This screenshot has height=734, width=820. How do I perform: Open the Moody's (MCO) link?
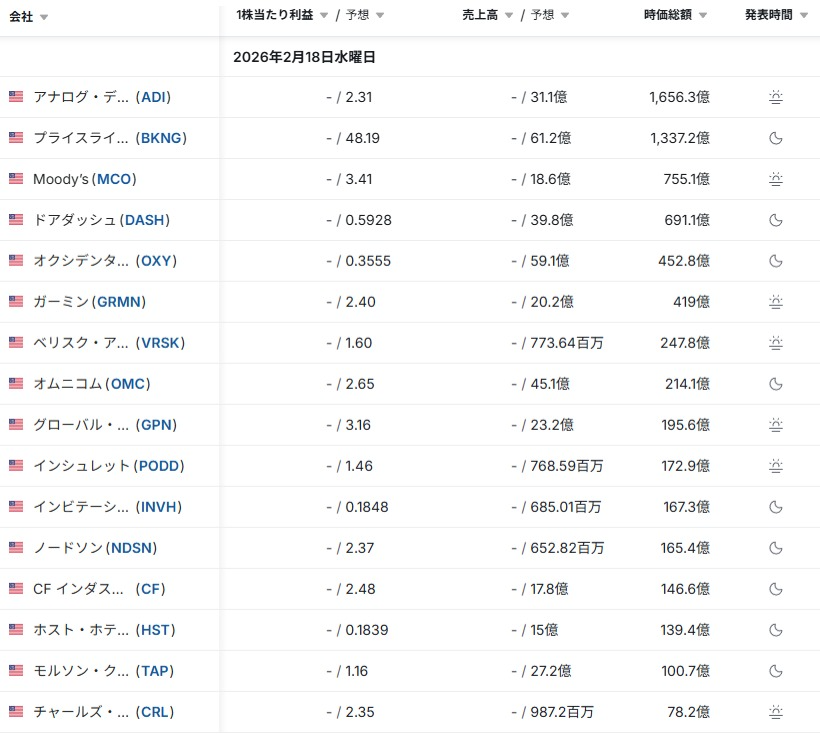(84, 179)
